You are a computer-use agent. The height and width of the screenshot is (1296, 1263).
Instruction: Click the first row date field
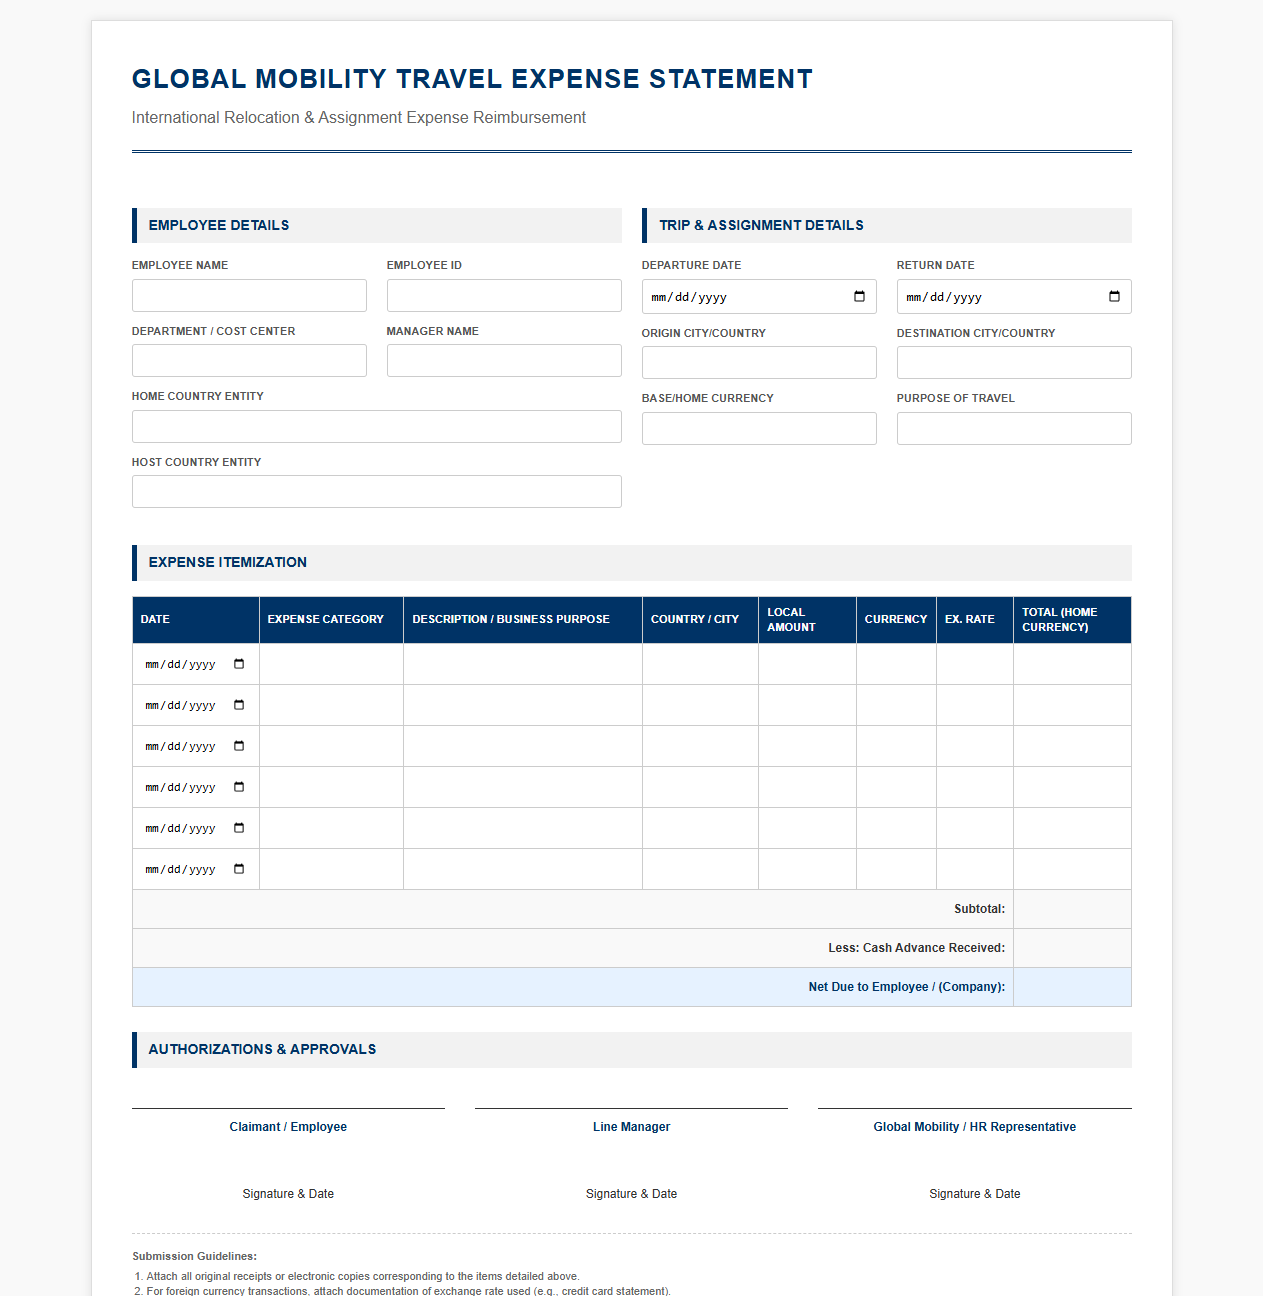point(195,664)
